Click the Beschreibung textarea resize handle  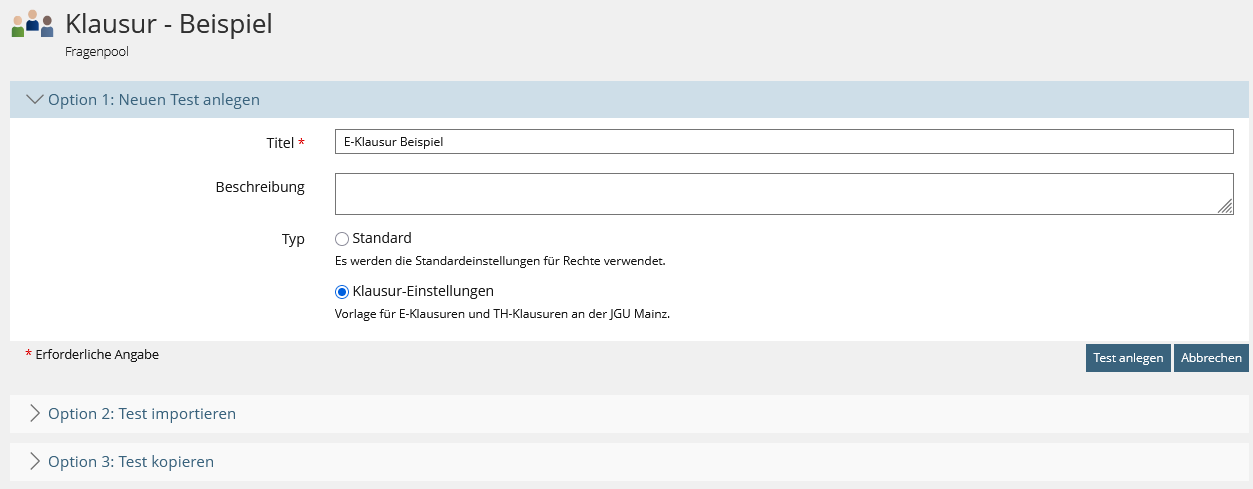click(x=1226, y=207)
